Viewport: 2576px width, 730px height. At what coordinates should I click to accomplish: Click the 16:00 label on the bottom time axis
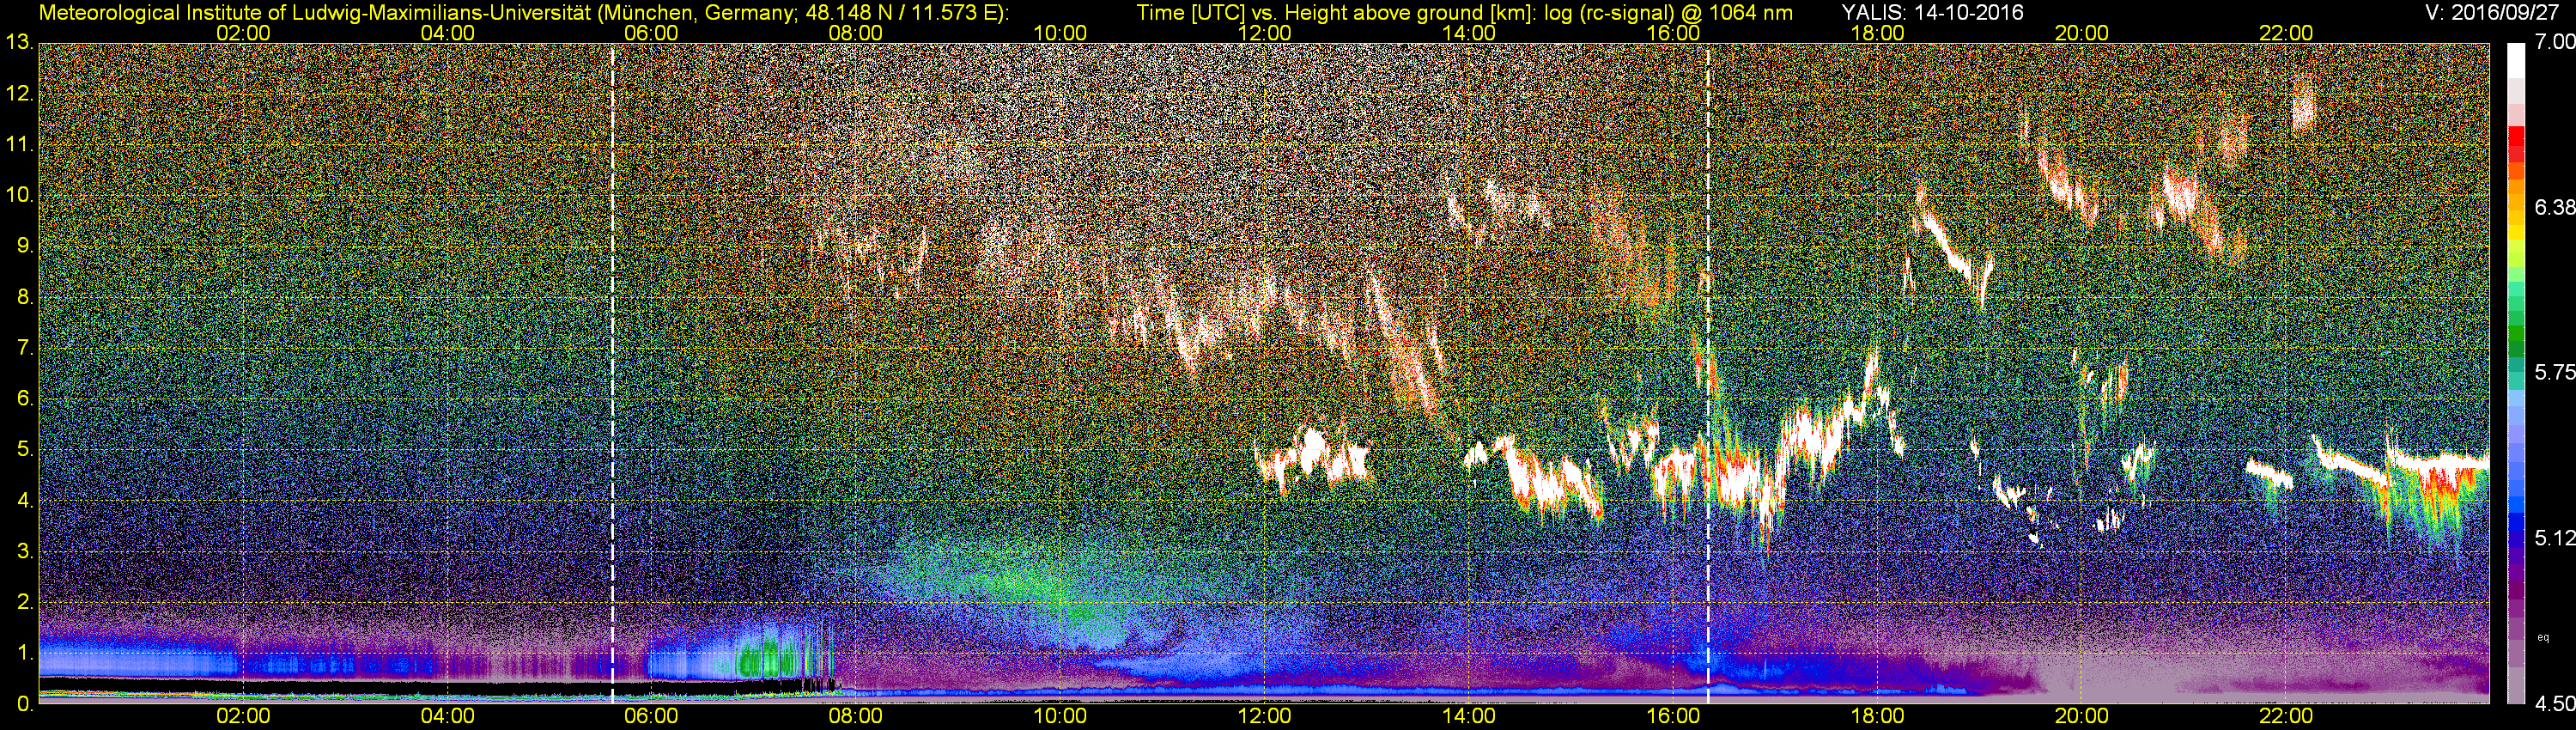(x=1673, y=717)
